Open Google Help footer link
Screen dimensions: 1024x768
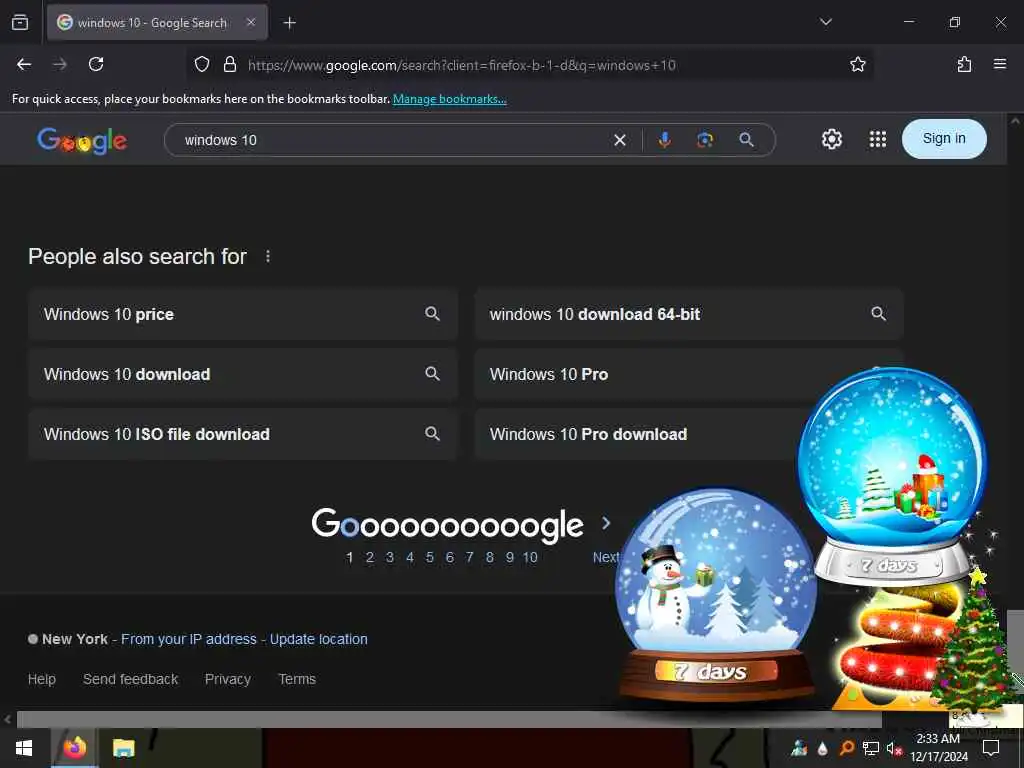pos(42,679)
